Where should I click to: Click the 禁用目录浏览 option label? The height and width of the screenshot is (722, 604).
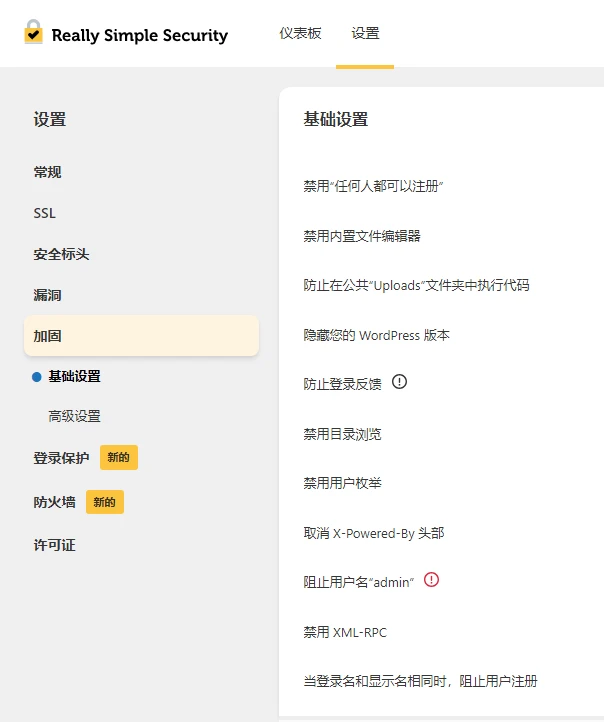pyautogui.click(x=343, y=434)
